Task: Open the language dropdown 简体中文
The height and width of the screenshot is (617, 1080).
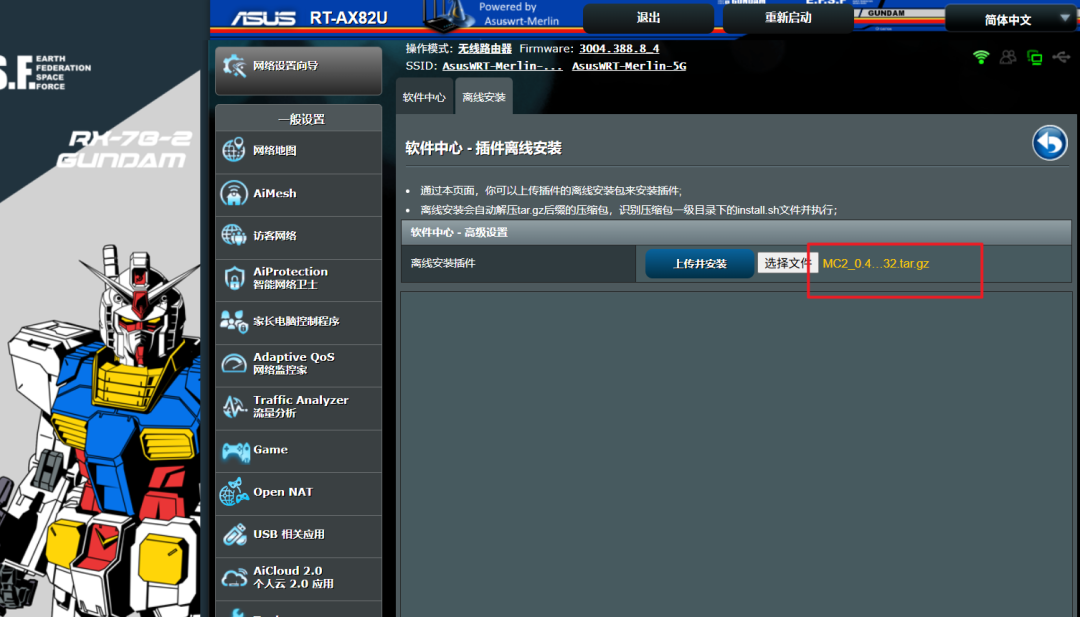Action: [1010, 19]
